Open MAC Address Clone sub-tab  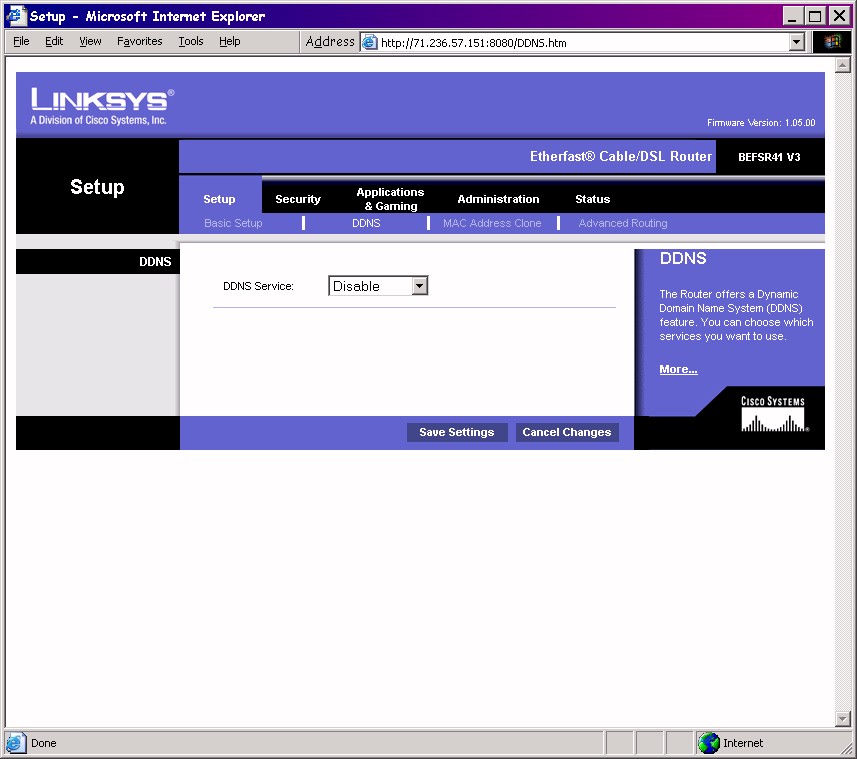point(492,223)
